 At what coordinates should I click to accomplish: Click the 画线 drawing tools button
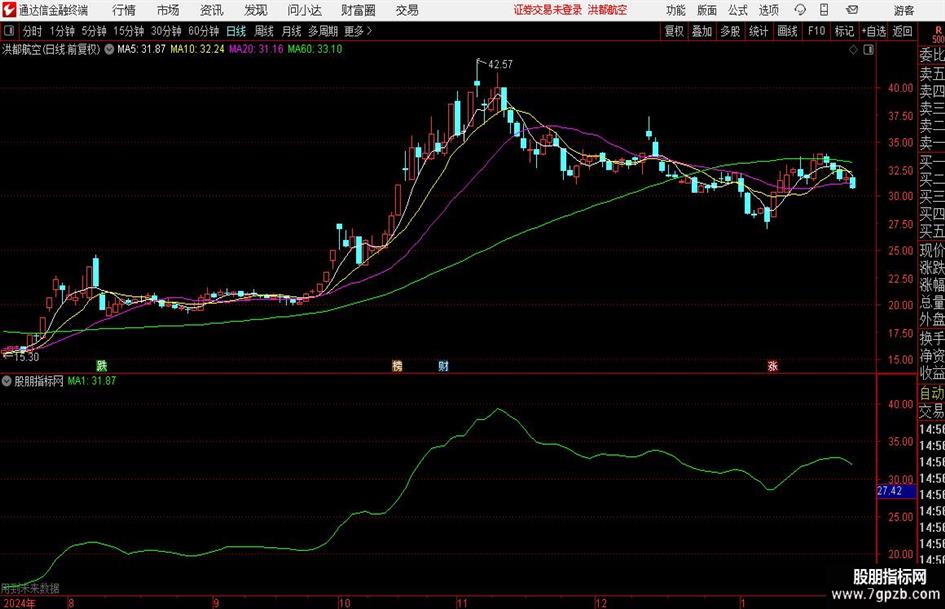click(x=787, y=31)
